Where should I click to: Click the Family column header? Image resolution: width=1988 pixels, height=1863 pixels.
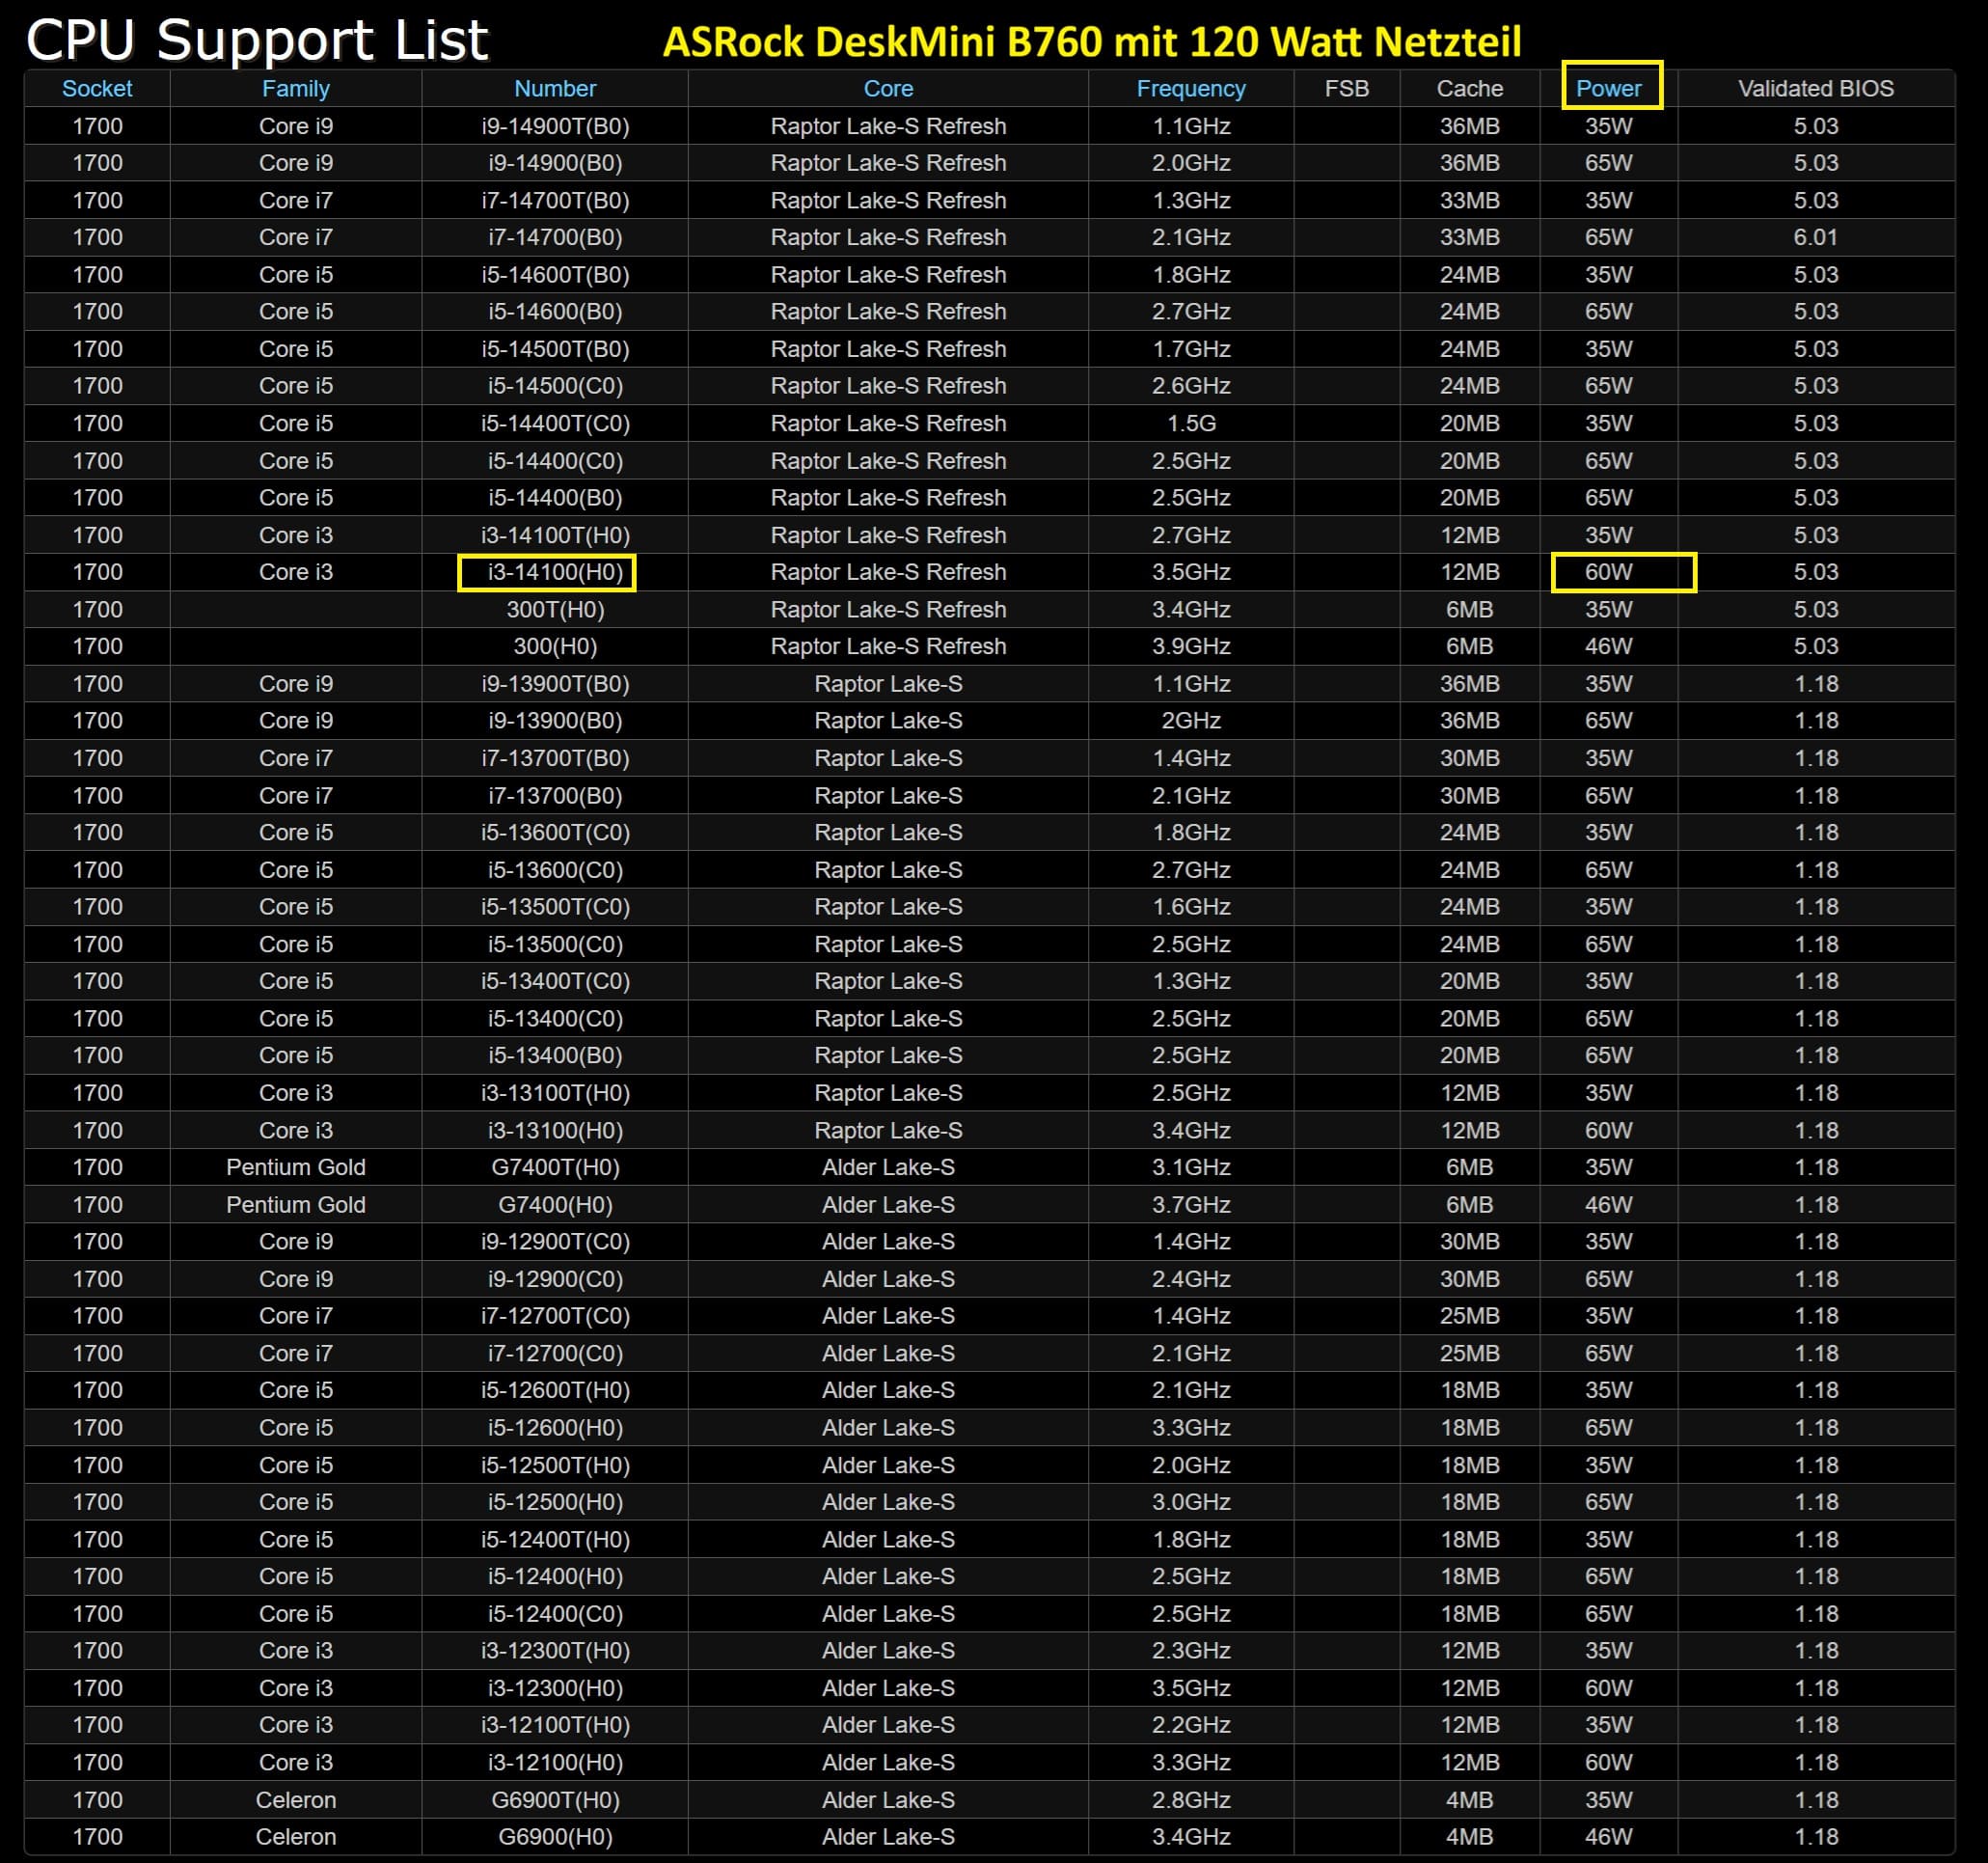tap(295, 88)
